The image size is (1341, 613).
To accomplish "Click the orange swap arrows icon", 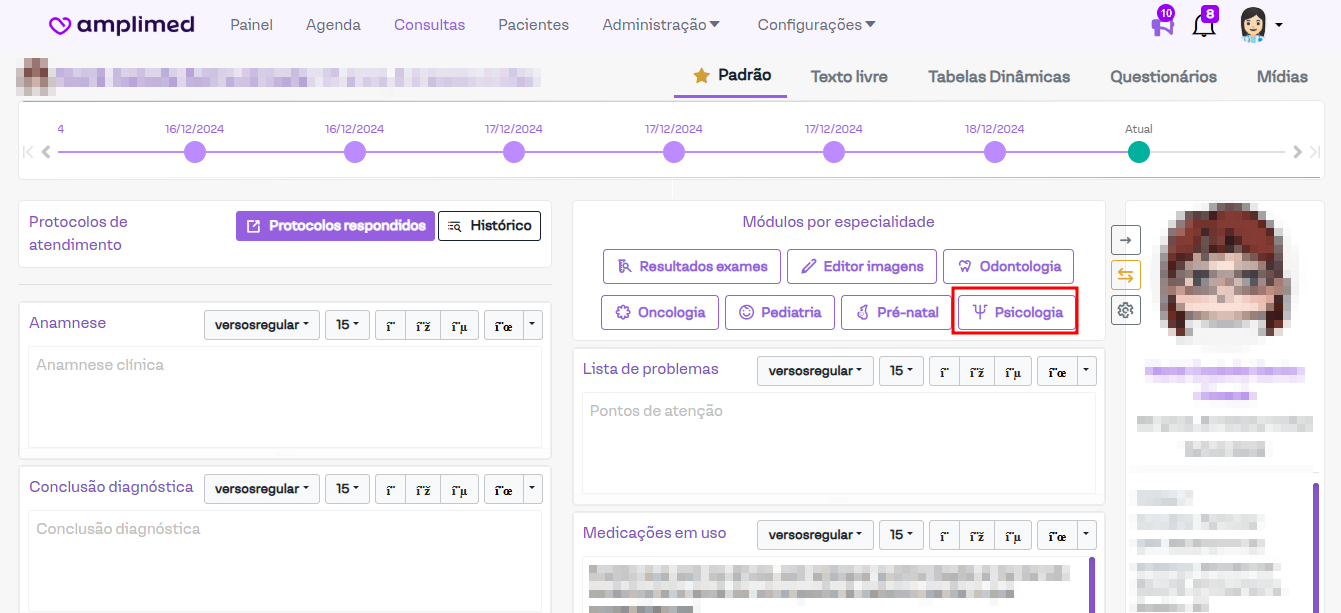I will pos(1126,275).
